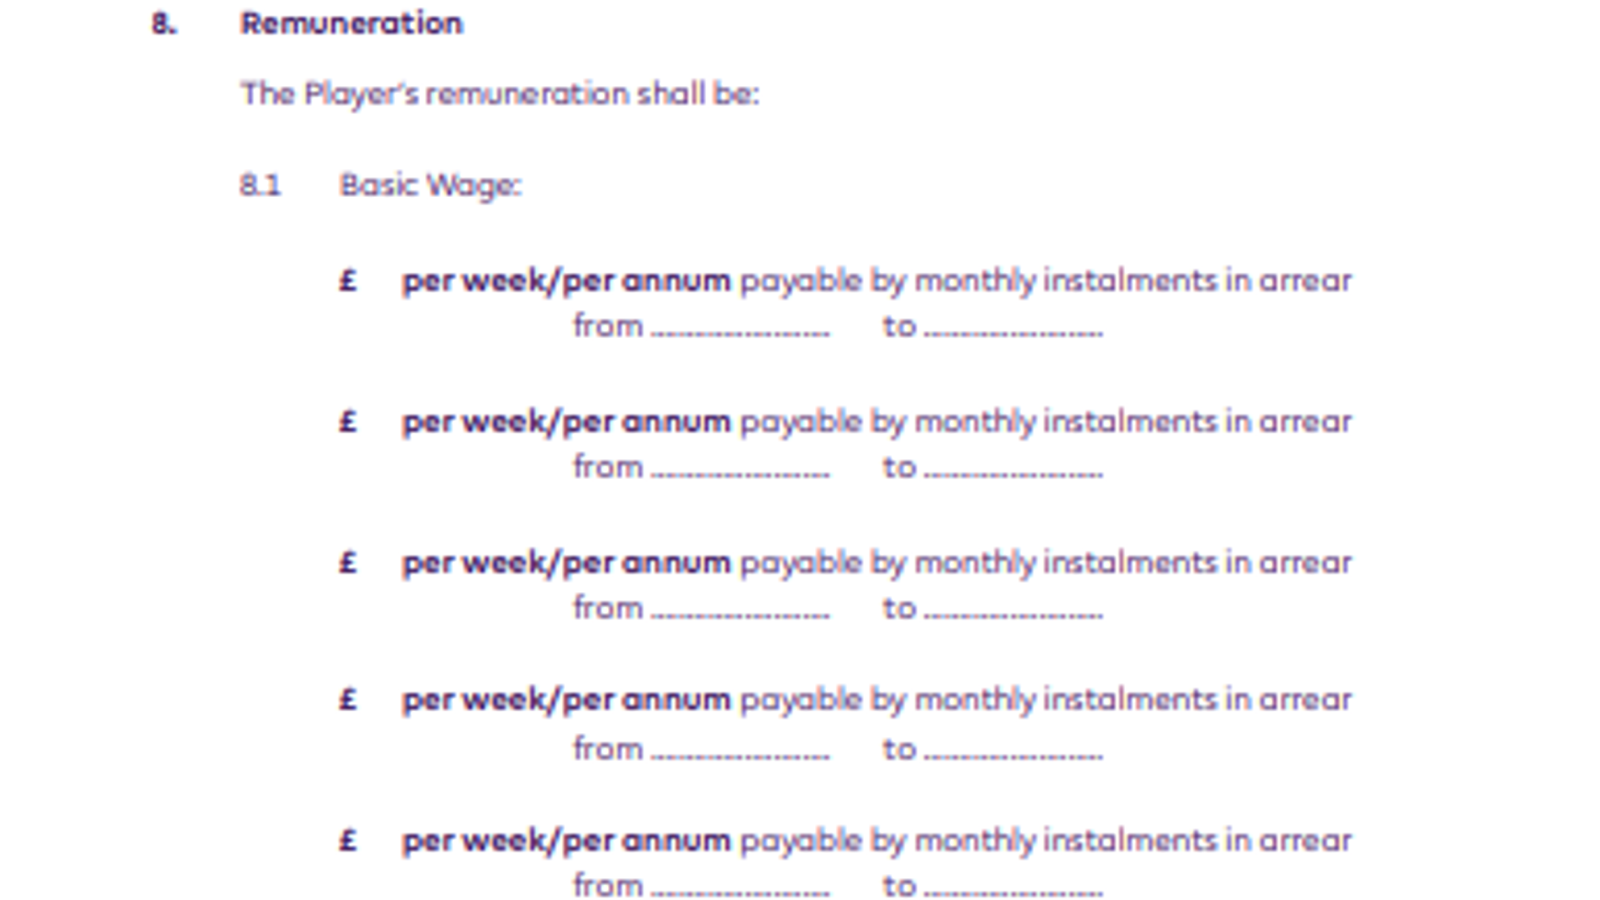
Task: Click the pound sign in the fifth wage entry
Action: tap(348, 840)
